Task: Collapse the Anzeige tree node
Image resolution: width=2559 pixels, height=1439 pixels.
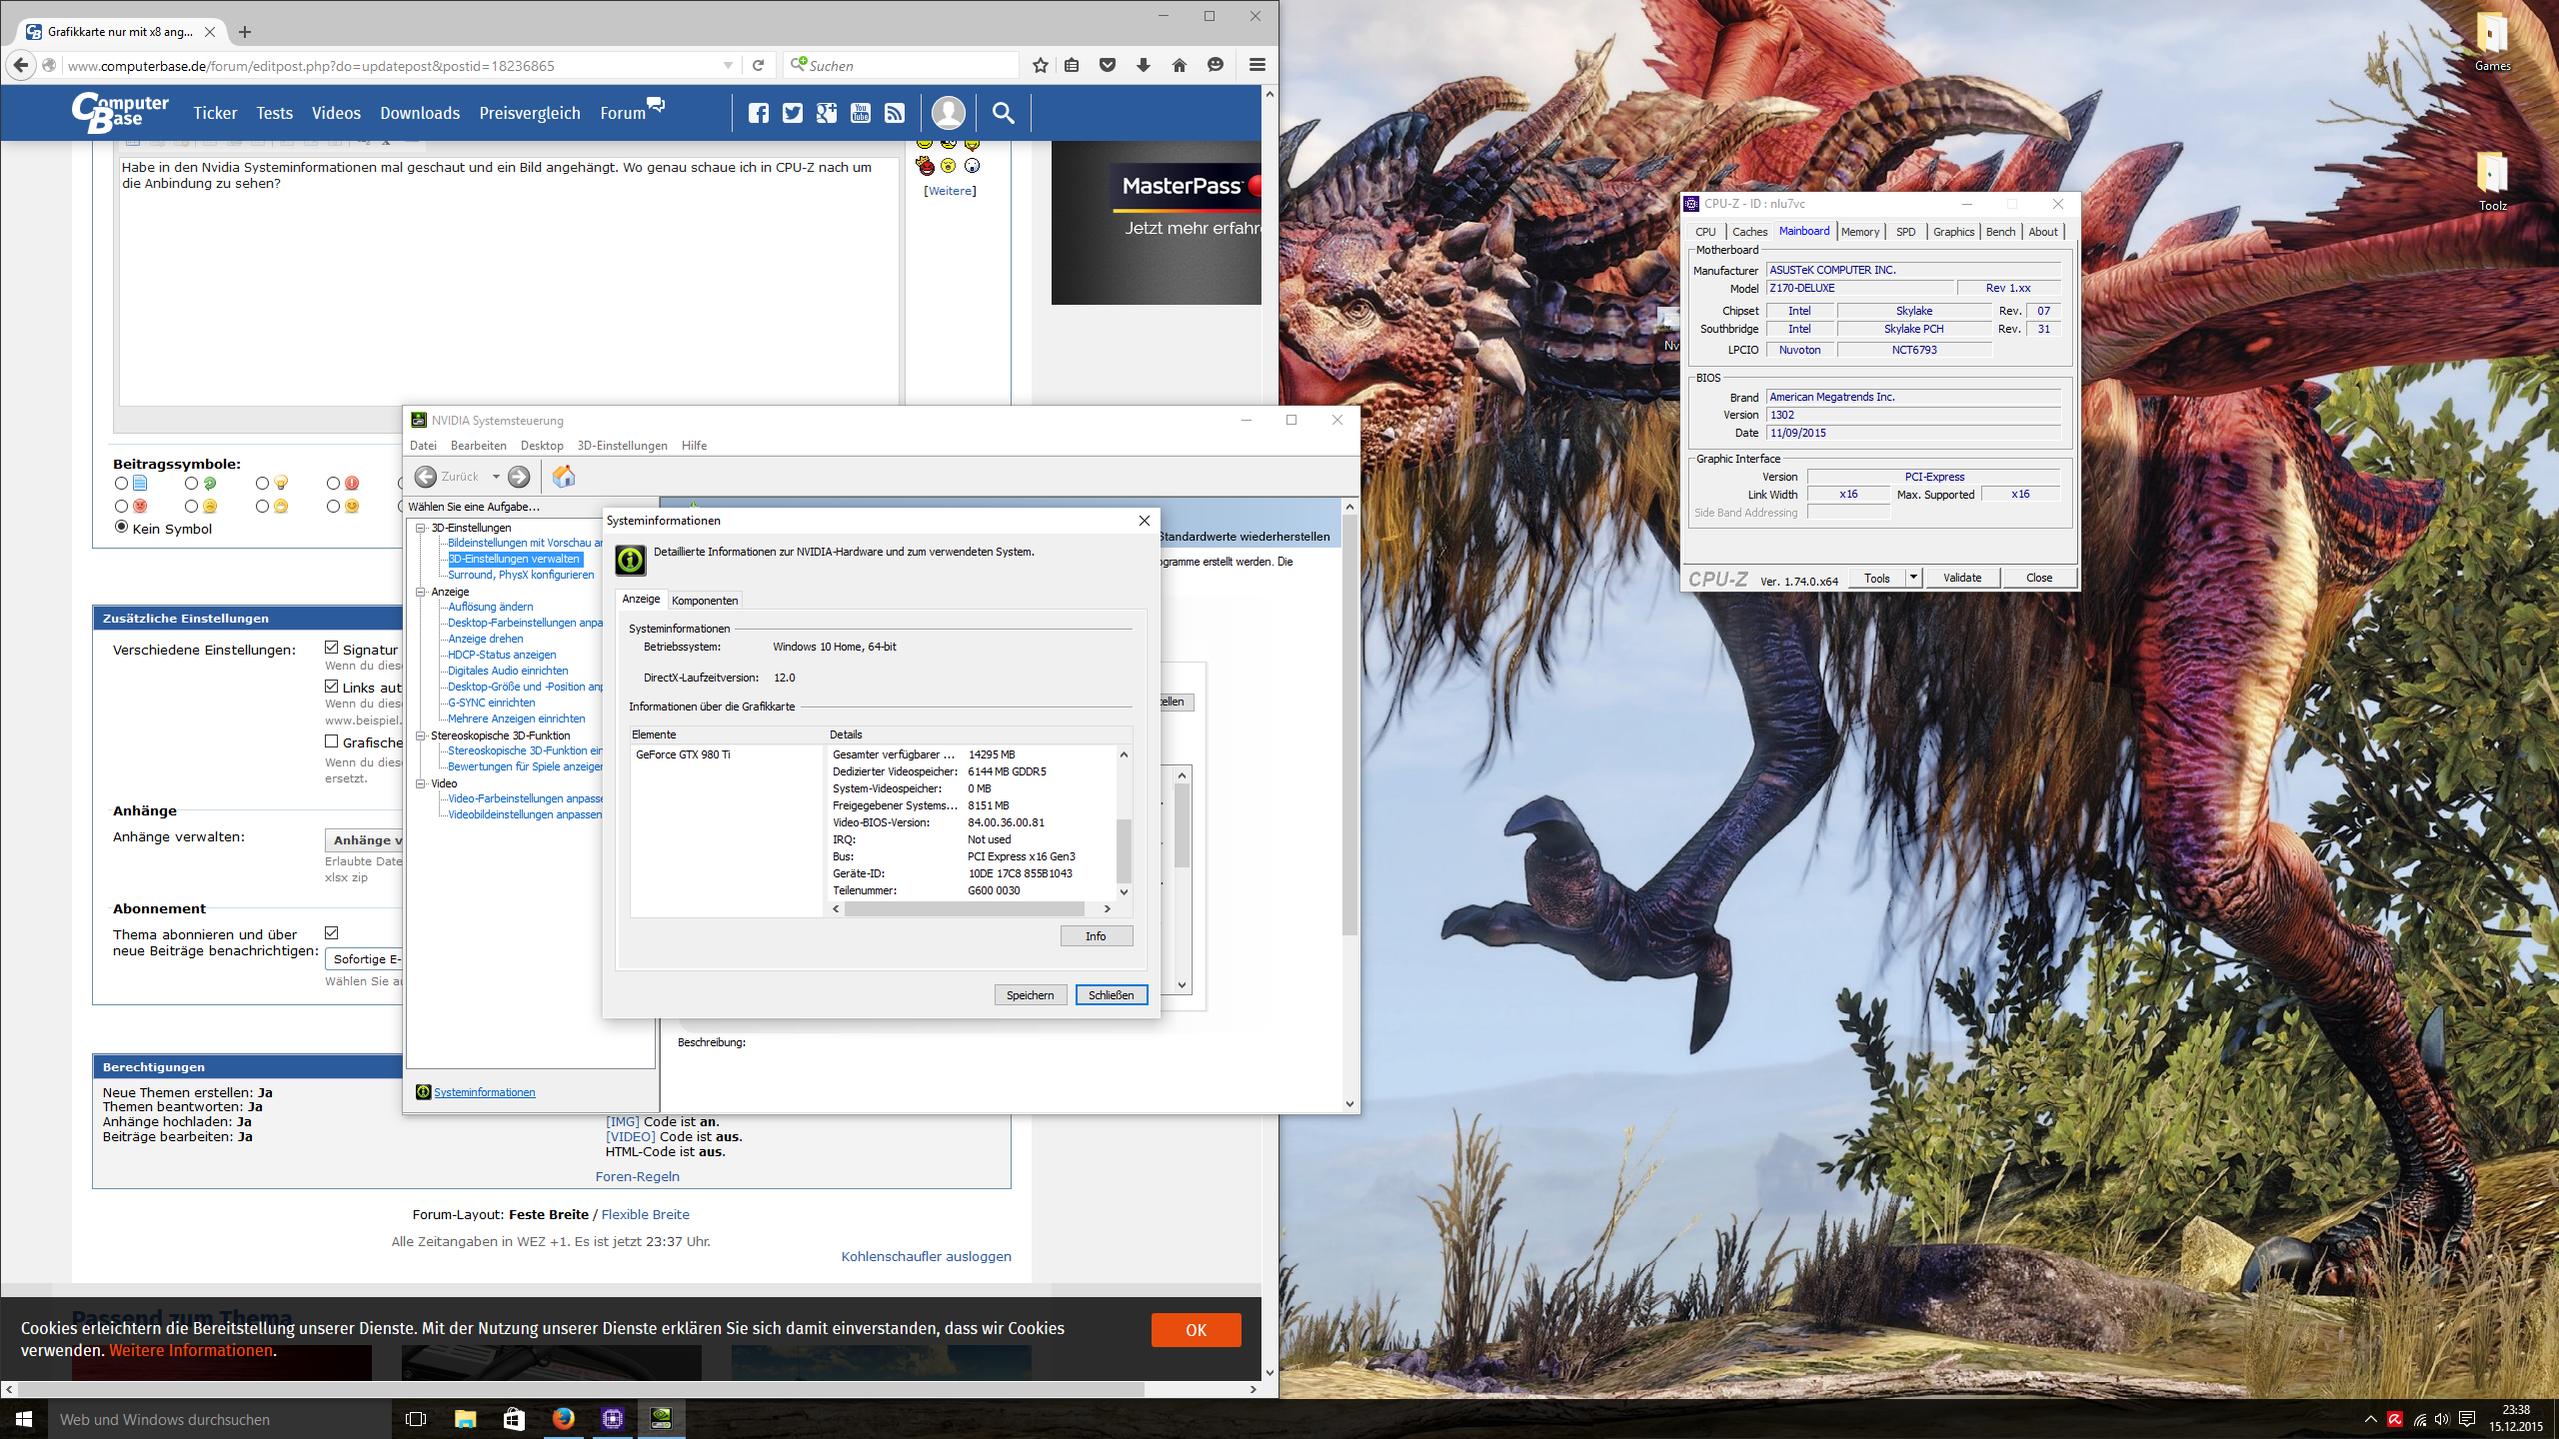Action: 421,591
